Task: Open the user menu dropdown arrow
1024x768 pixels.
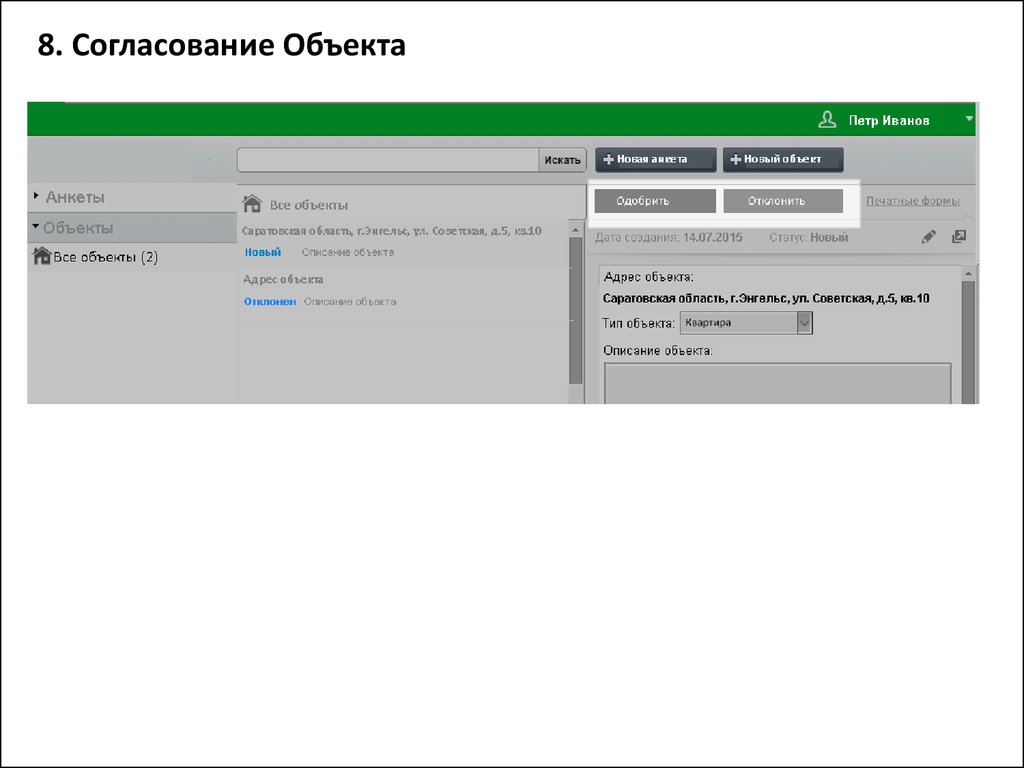Action: [x=968, y=119]
